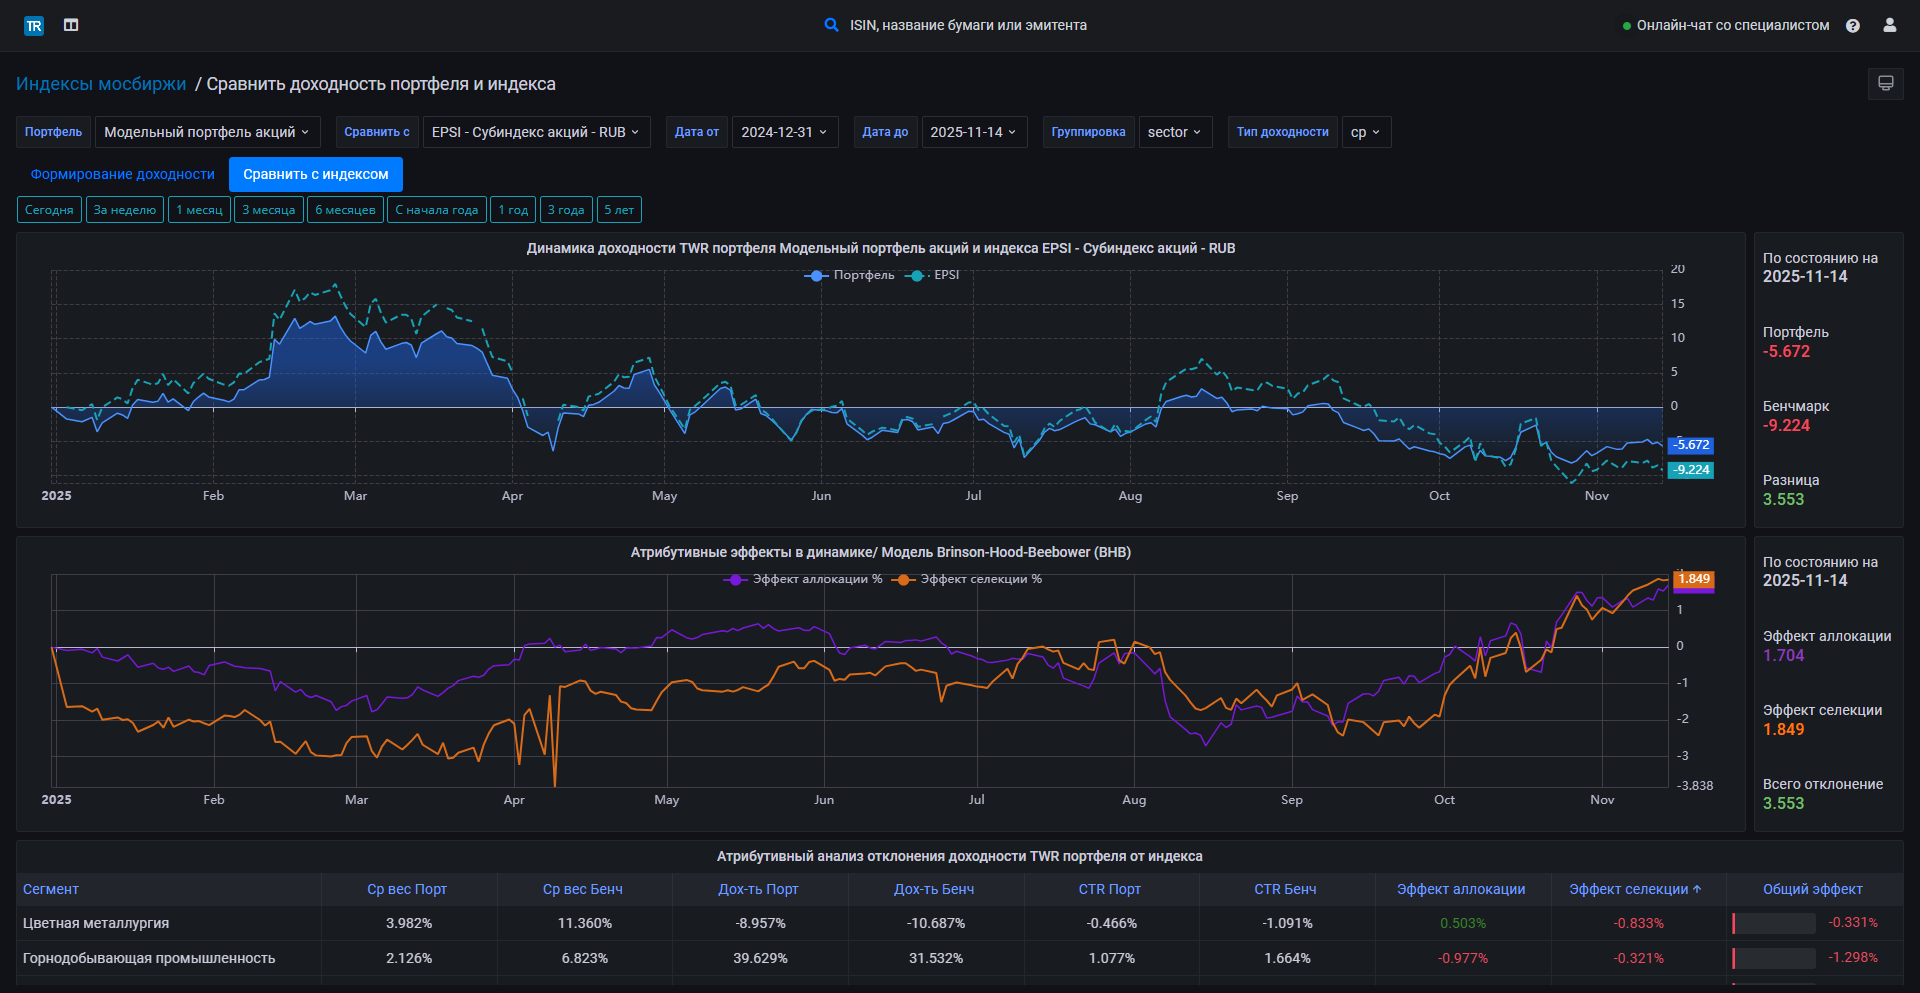Open the sector grouping dropdown

coord(1174,132)
